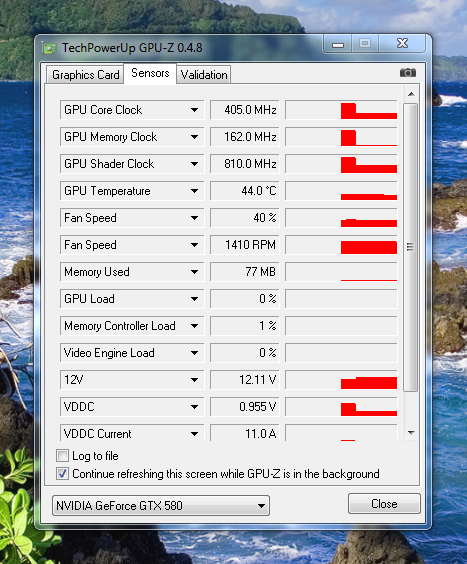Click the GPU Temperature history graph
The width and height of the screenshot is (467, 564).
(341, 191)
